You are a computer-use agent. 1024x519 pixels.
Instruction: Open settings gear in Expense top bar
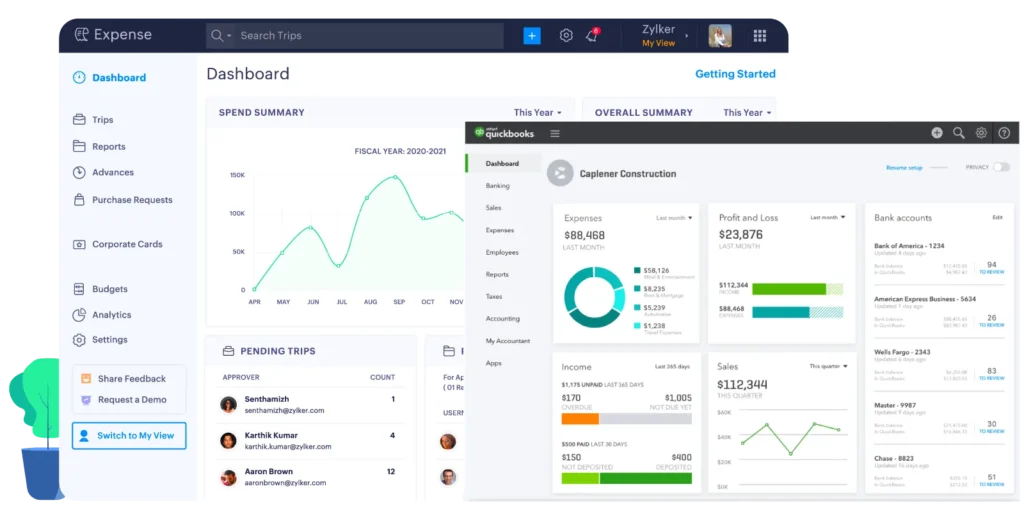point(566,36)
